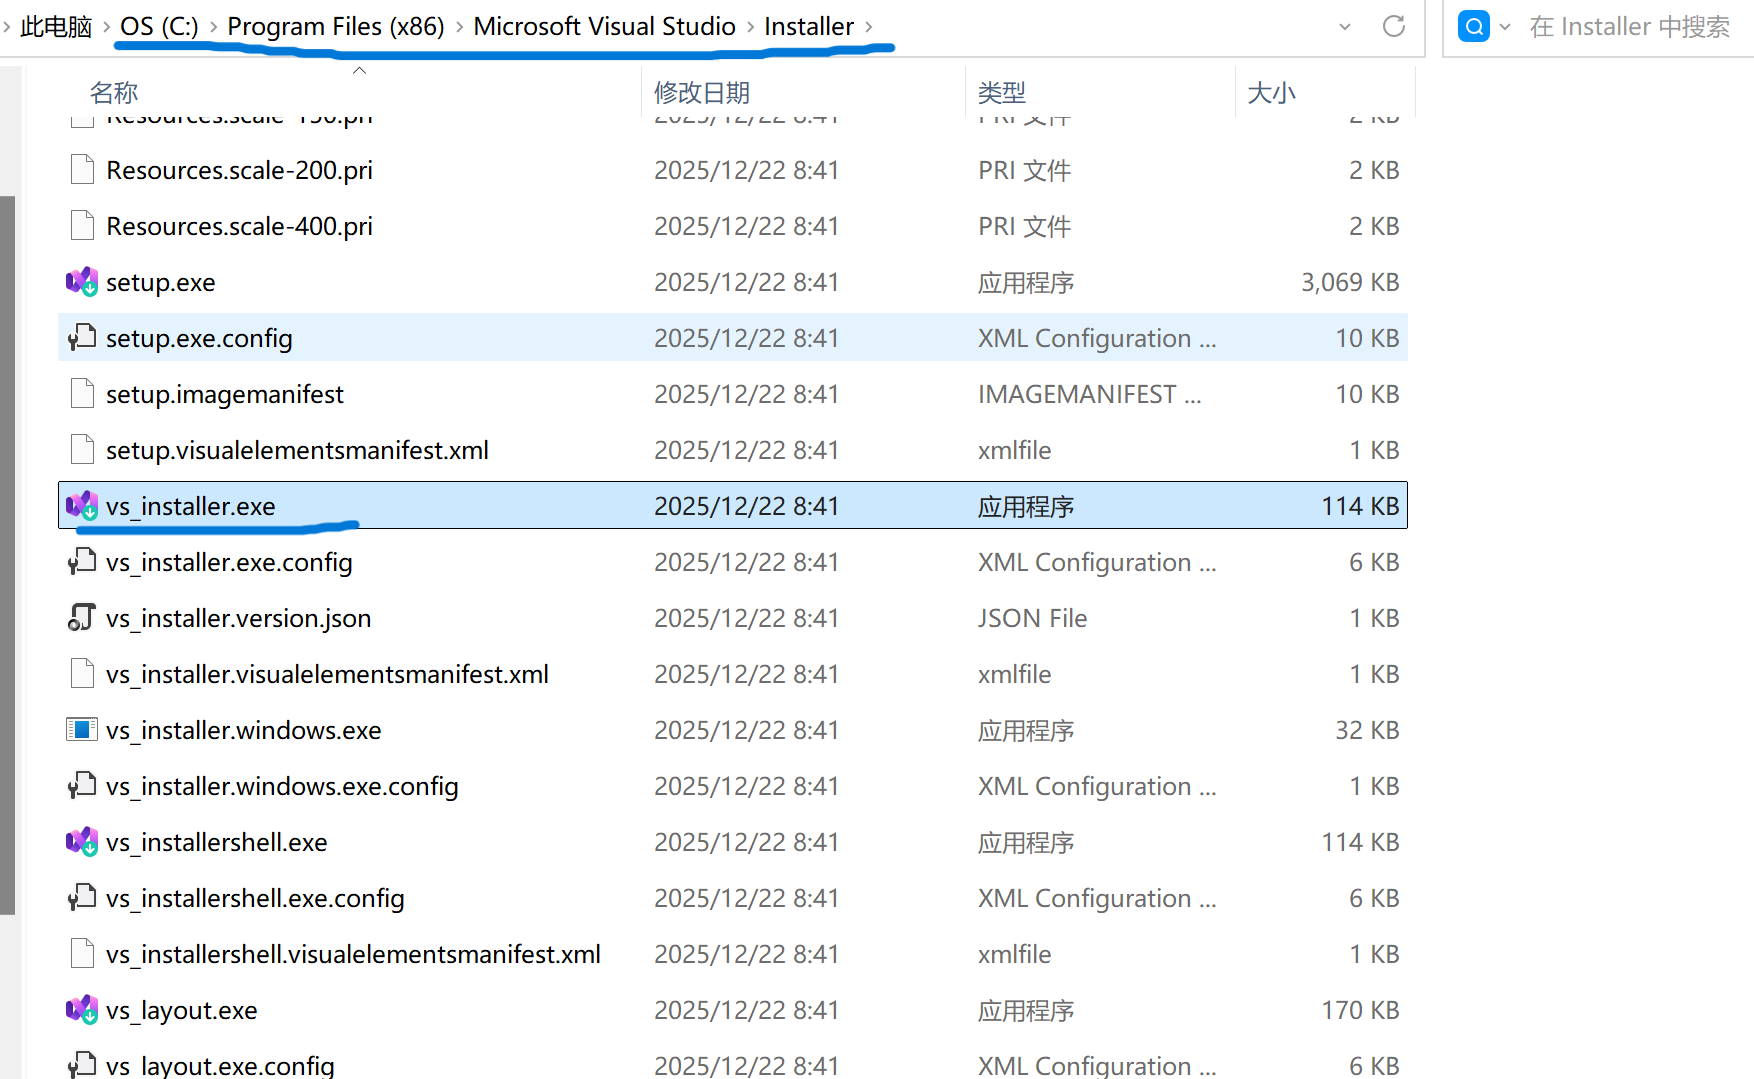
Task: Expand the chevron after 此电脑
Action: [x=106, y=27]
